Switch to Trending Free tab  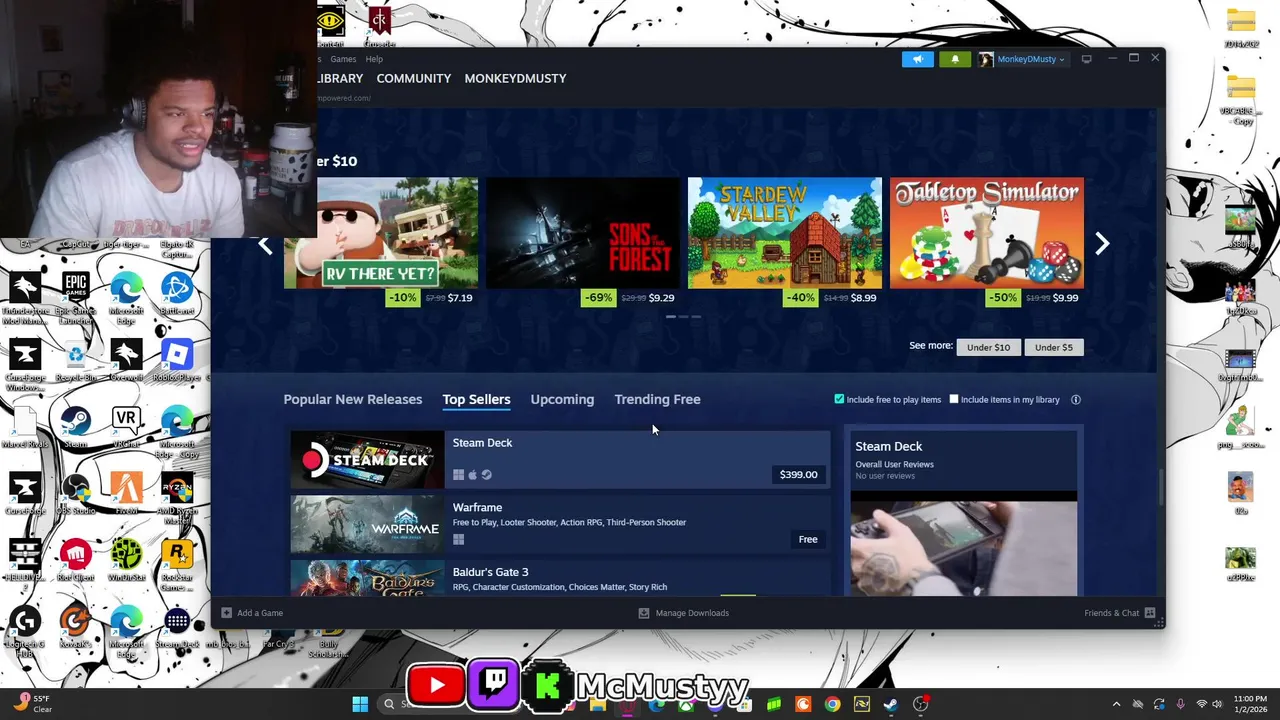(657, 399)
